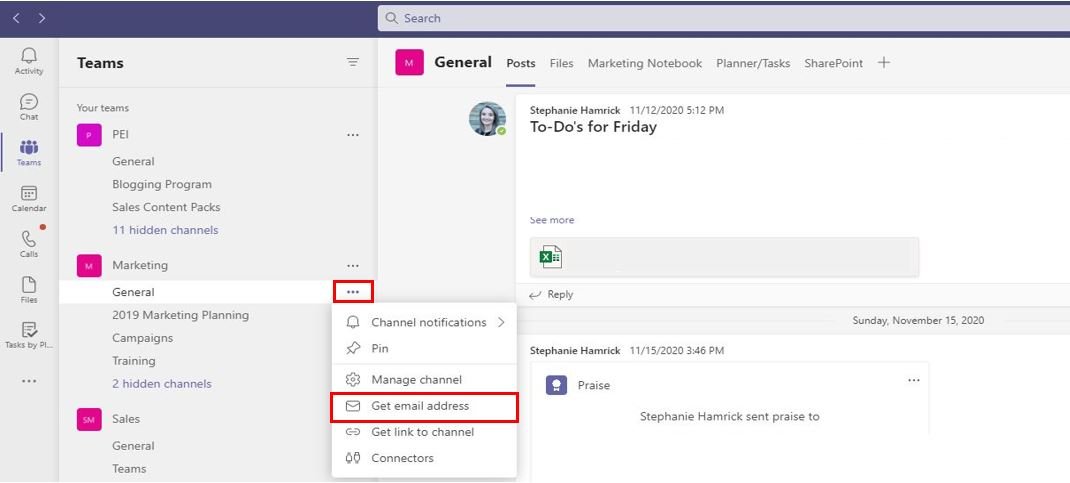Open the Files icon in the rail
The height and width of the screenshot is (483, 1070).
pos(29,290)
